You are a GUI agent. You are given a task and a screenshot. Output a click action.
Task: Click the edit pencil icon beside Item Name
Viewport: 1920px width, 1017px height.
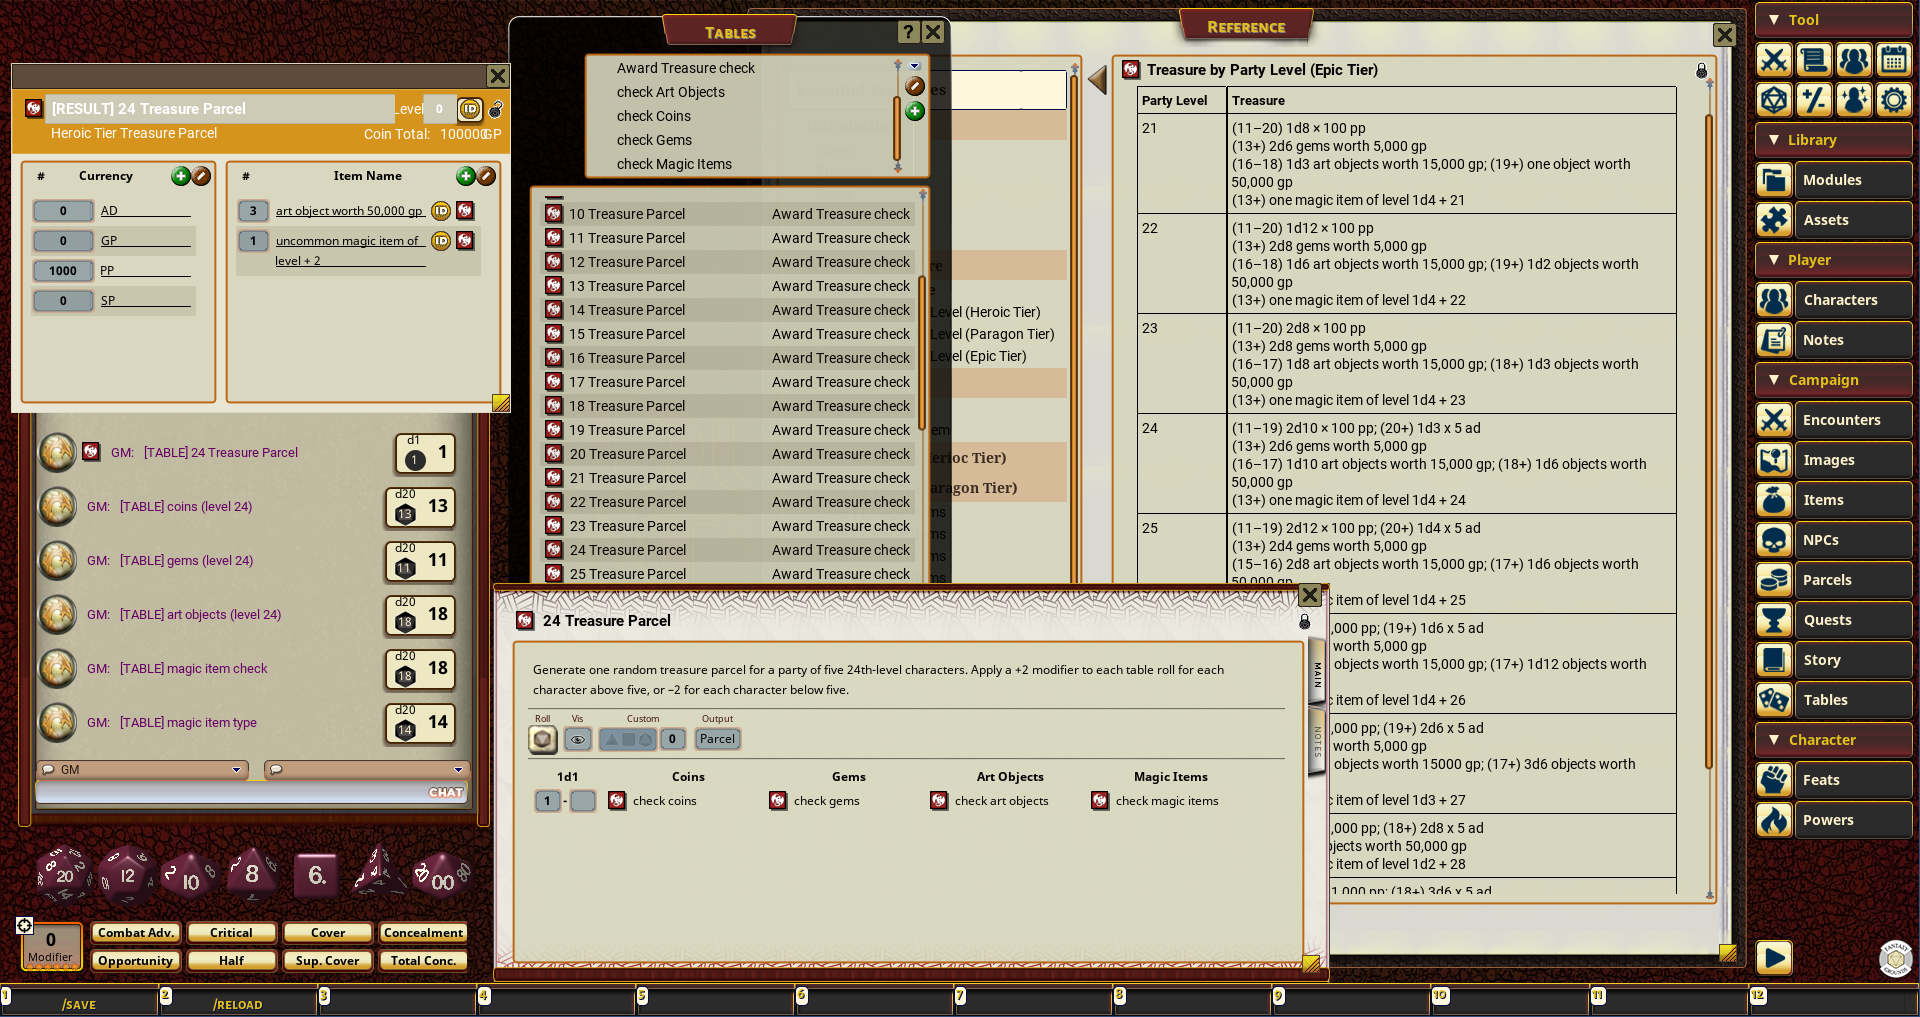click(486, 176)
